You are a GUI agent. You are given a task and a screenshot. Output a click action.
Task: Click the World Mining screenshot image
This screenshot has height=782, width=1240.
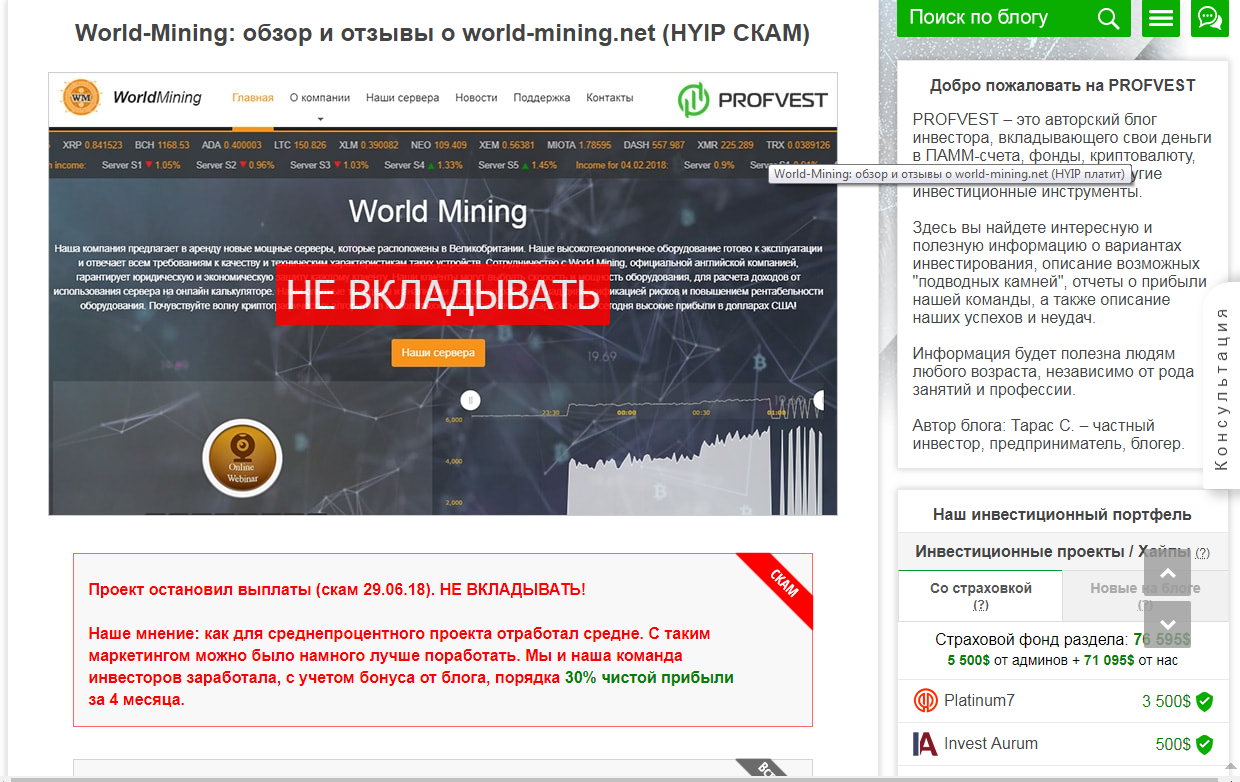point(443,294)
